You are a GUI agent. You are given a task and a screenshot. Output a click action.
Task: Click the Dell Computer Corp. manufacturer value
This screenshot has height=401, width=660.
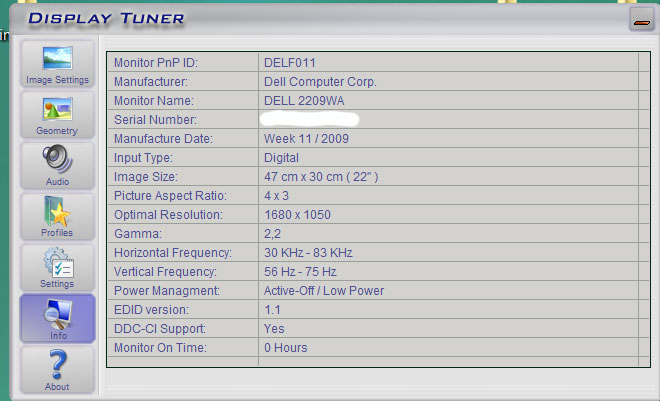click(320, 82)
